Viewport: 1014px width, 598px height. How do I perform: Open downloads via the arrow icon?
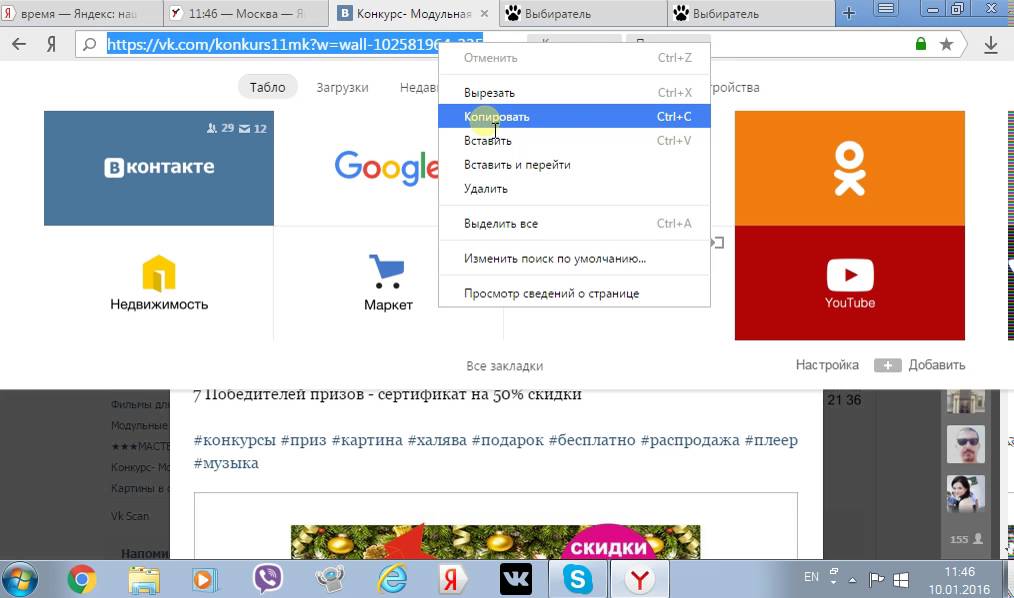[x=991, y=45]
